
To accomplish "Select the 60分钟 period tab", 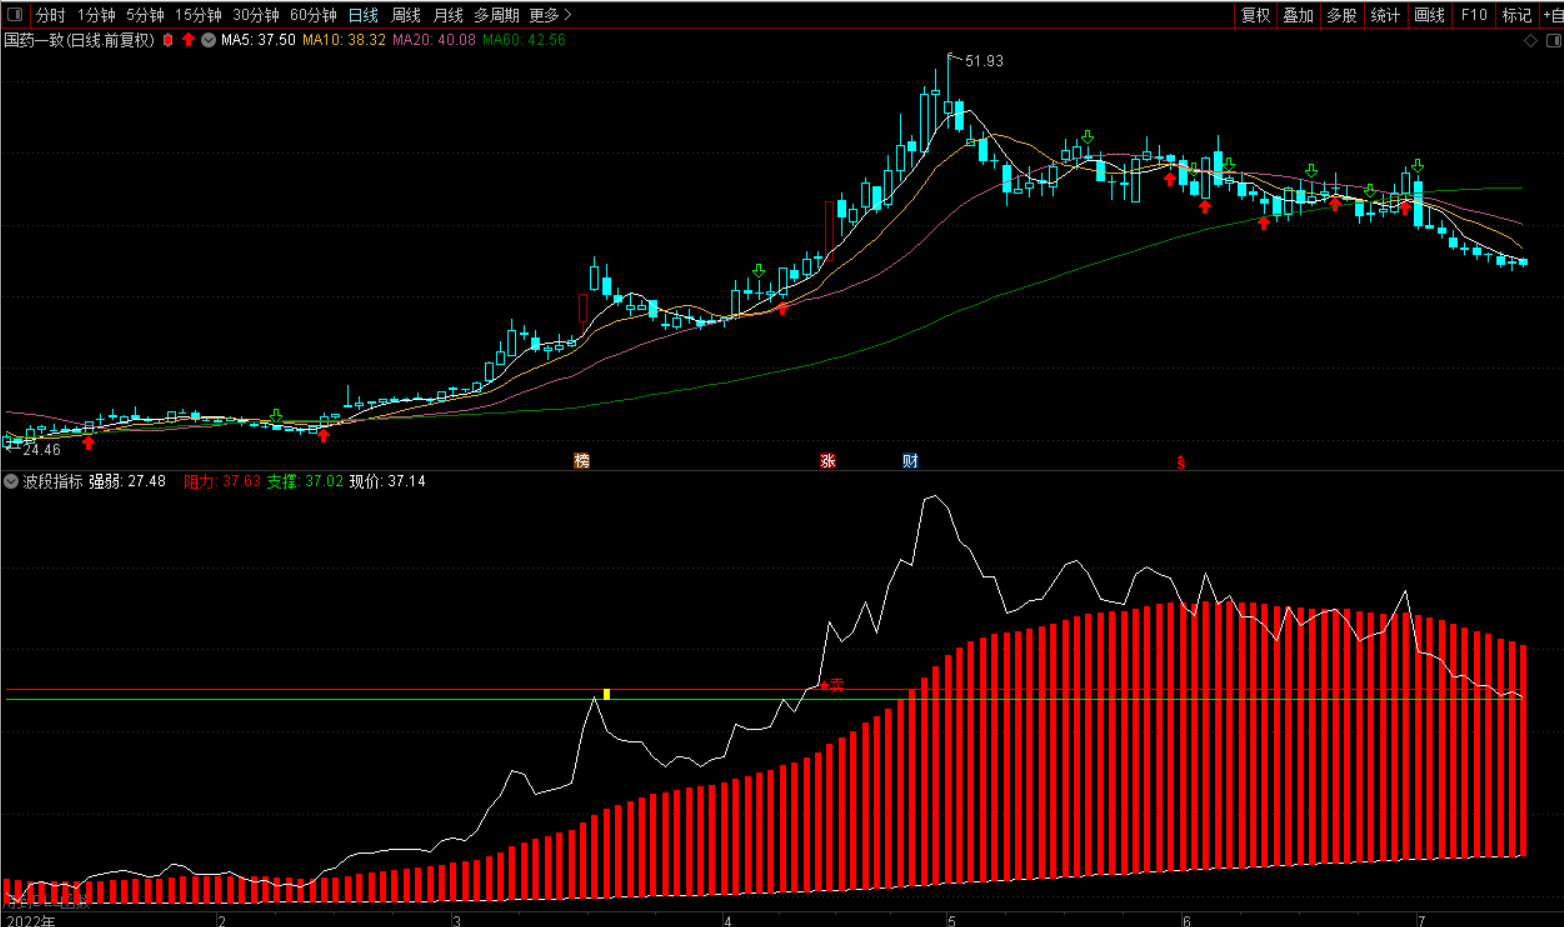I will 313,15.
